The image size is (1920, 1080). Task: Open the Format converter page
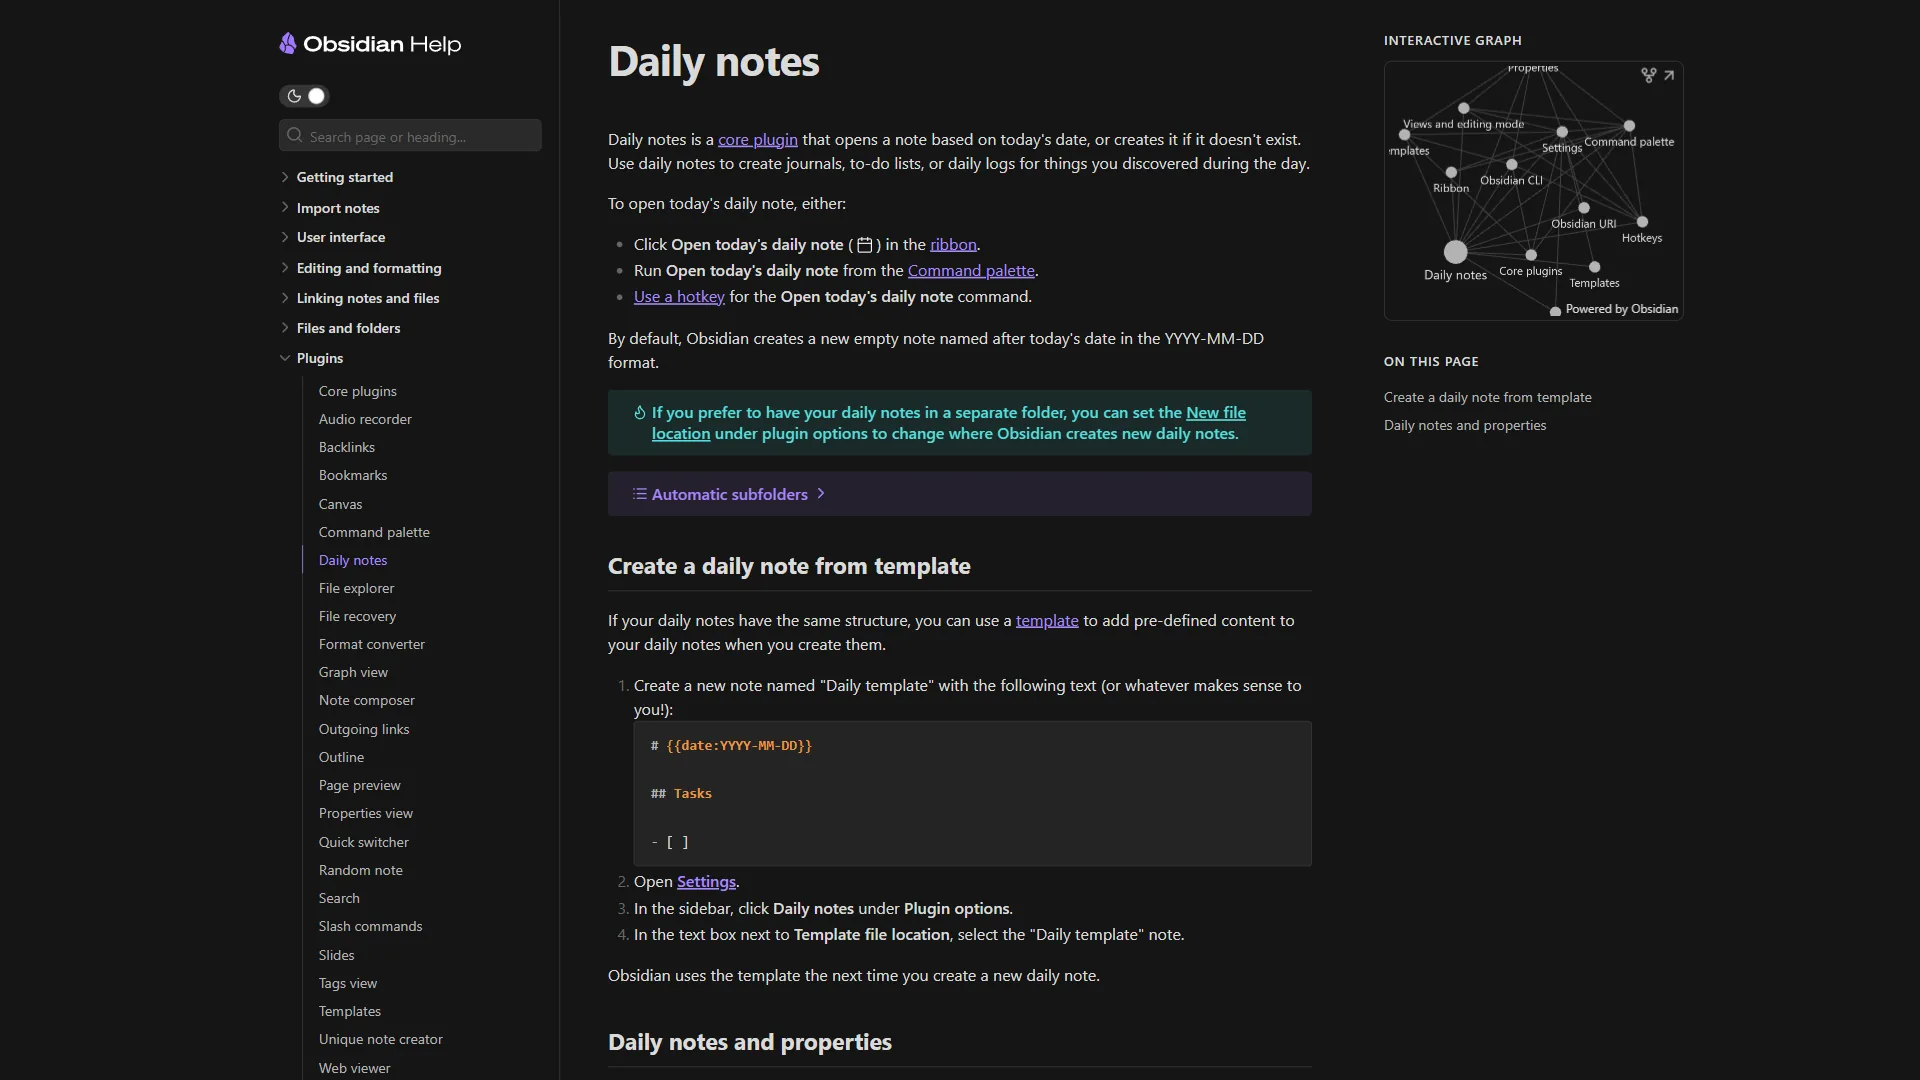click(x=371, y=644)
